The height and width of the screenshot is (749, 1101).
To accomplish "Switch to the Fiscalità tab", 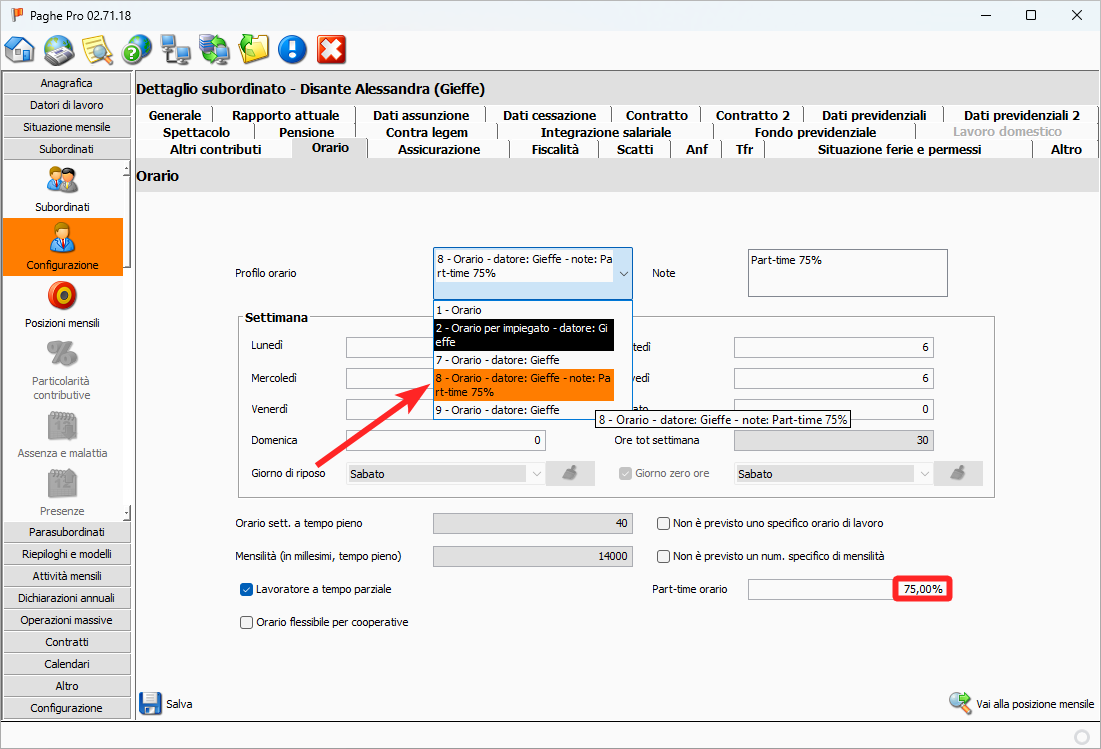I will point(554,149).
